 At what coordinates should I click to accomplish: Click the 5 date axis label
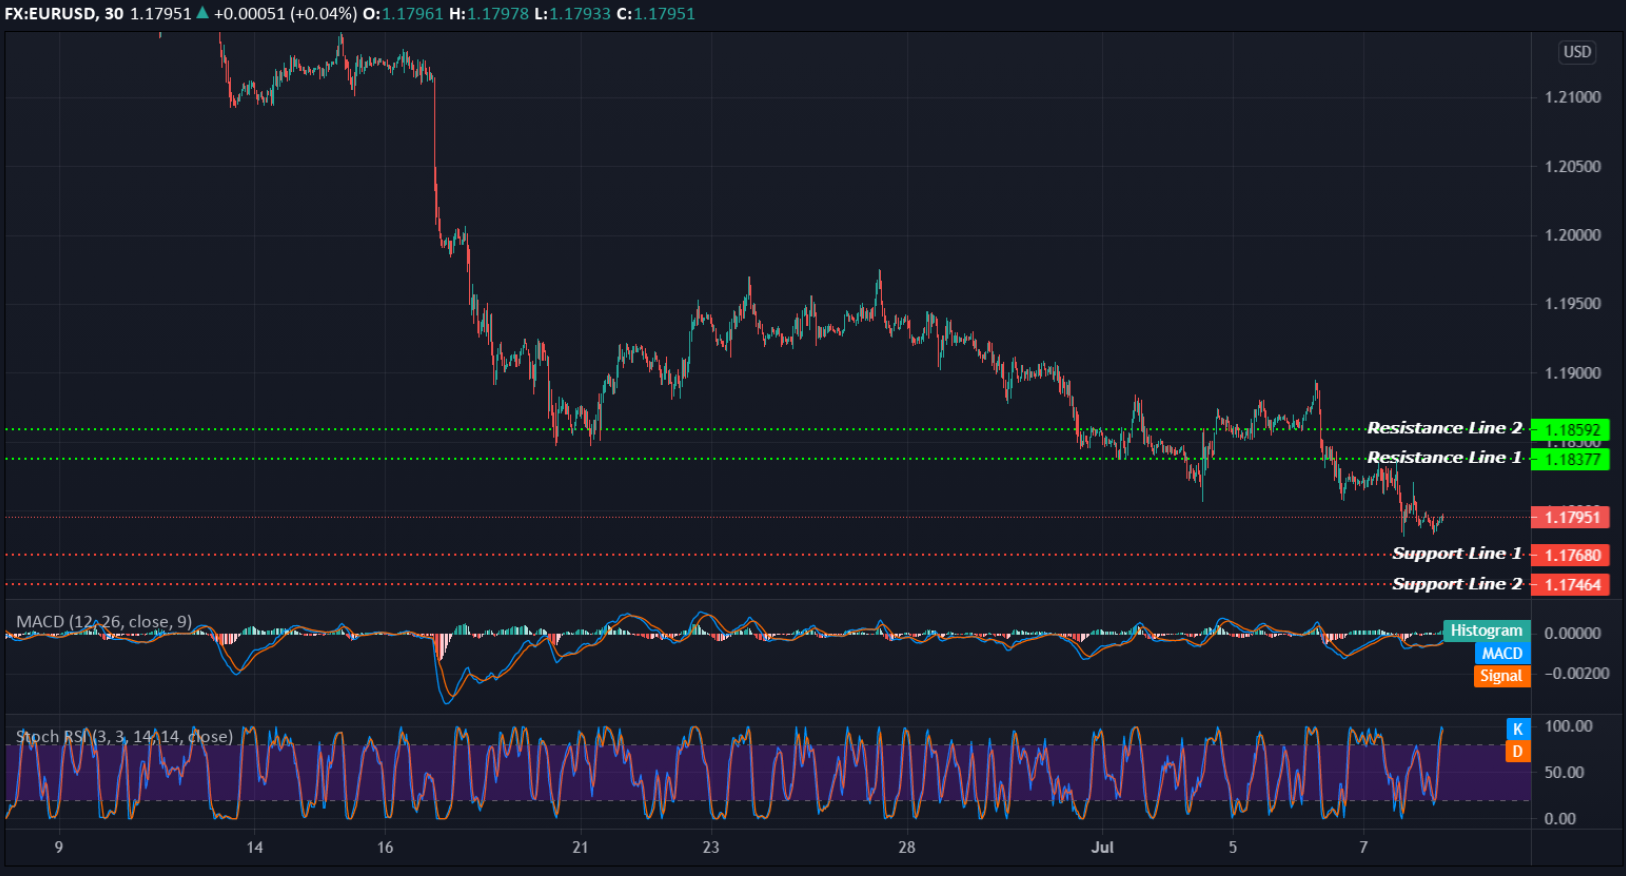(1232, 848)
